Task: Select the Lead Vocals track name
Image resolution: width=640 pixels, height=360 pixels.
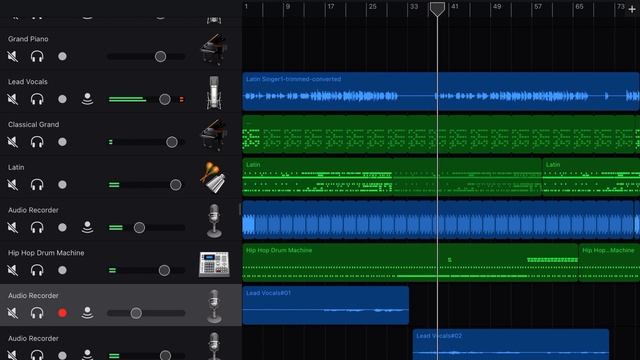Action: pyautogui.click(x=28, y=82)
